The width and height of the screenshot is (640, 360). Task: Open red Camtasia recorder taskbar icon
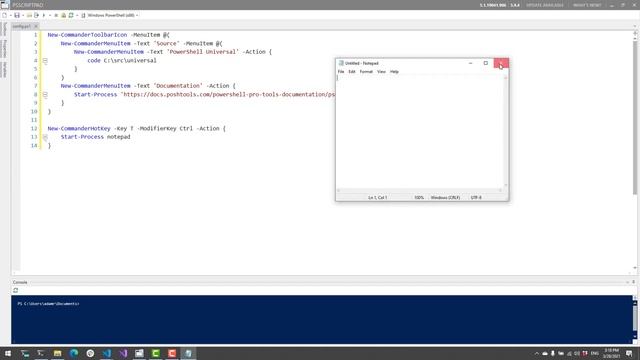point(172,353)
